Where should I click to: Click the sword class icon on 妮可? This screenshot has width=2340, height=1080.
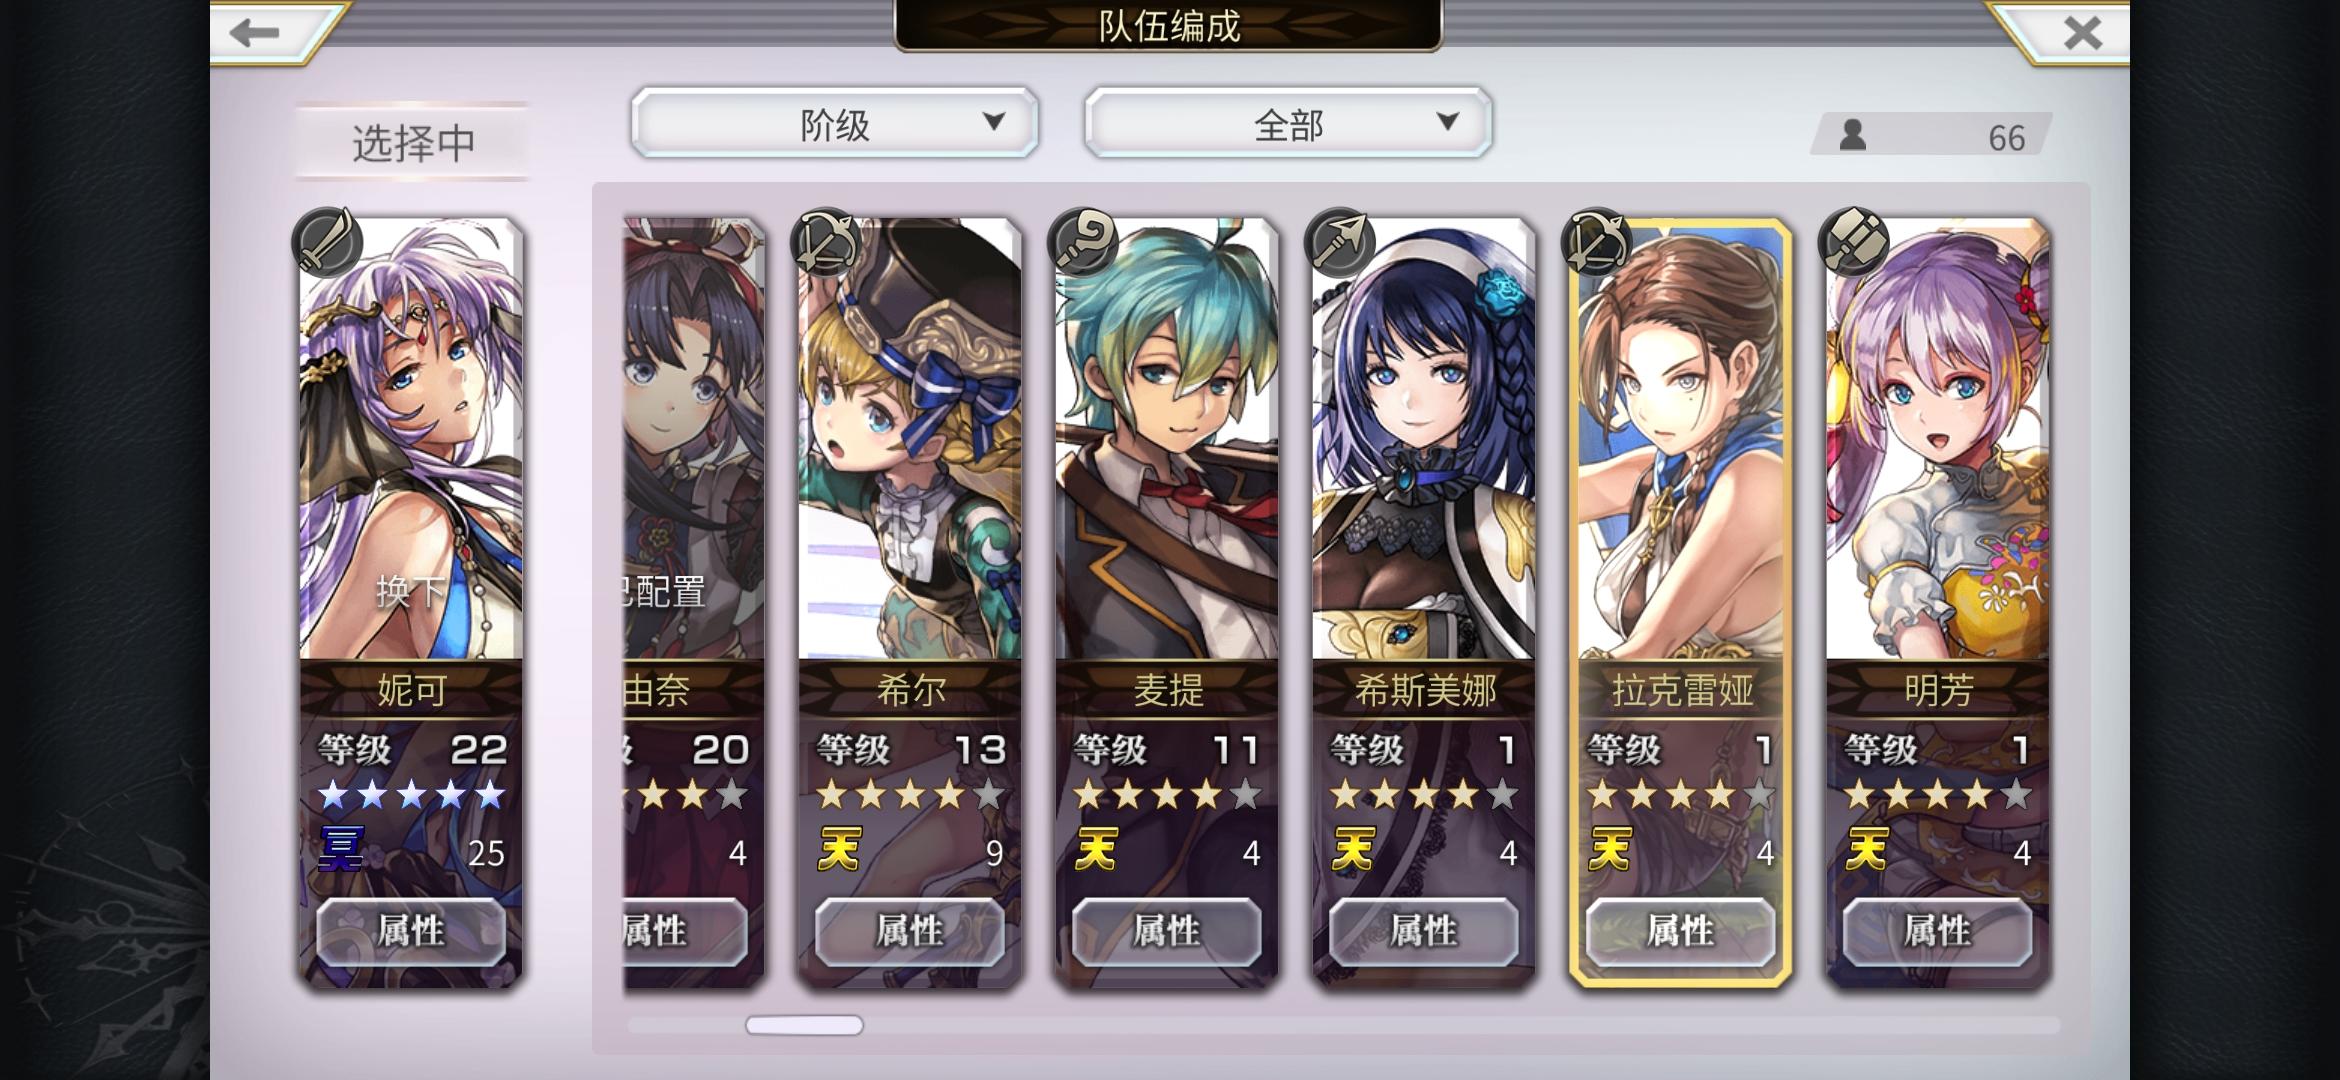326,241
